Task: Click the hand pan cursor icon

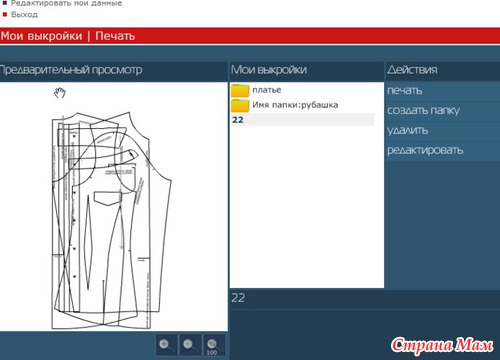Action: 60,93
